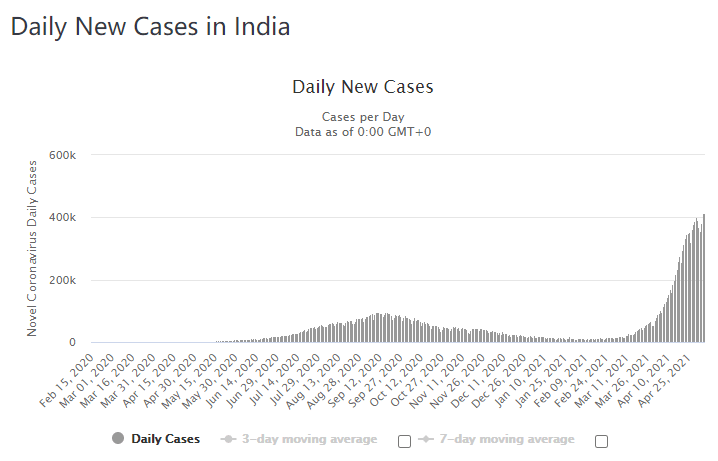Click the 600k y-axis label

[63, 155]
